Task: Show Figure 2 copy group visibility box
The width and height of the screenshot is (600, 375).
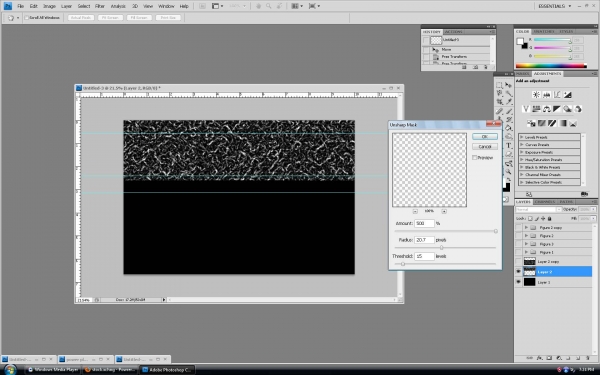Action: (x=519, y=228)
